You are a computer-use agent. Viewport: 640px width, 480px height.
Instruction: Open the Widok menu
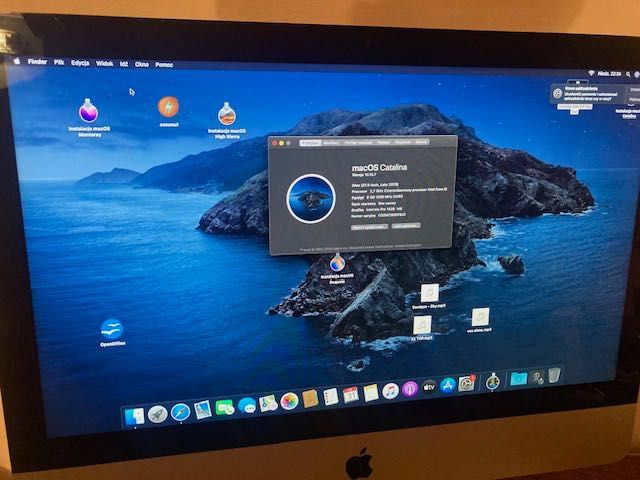[104, 63]
